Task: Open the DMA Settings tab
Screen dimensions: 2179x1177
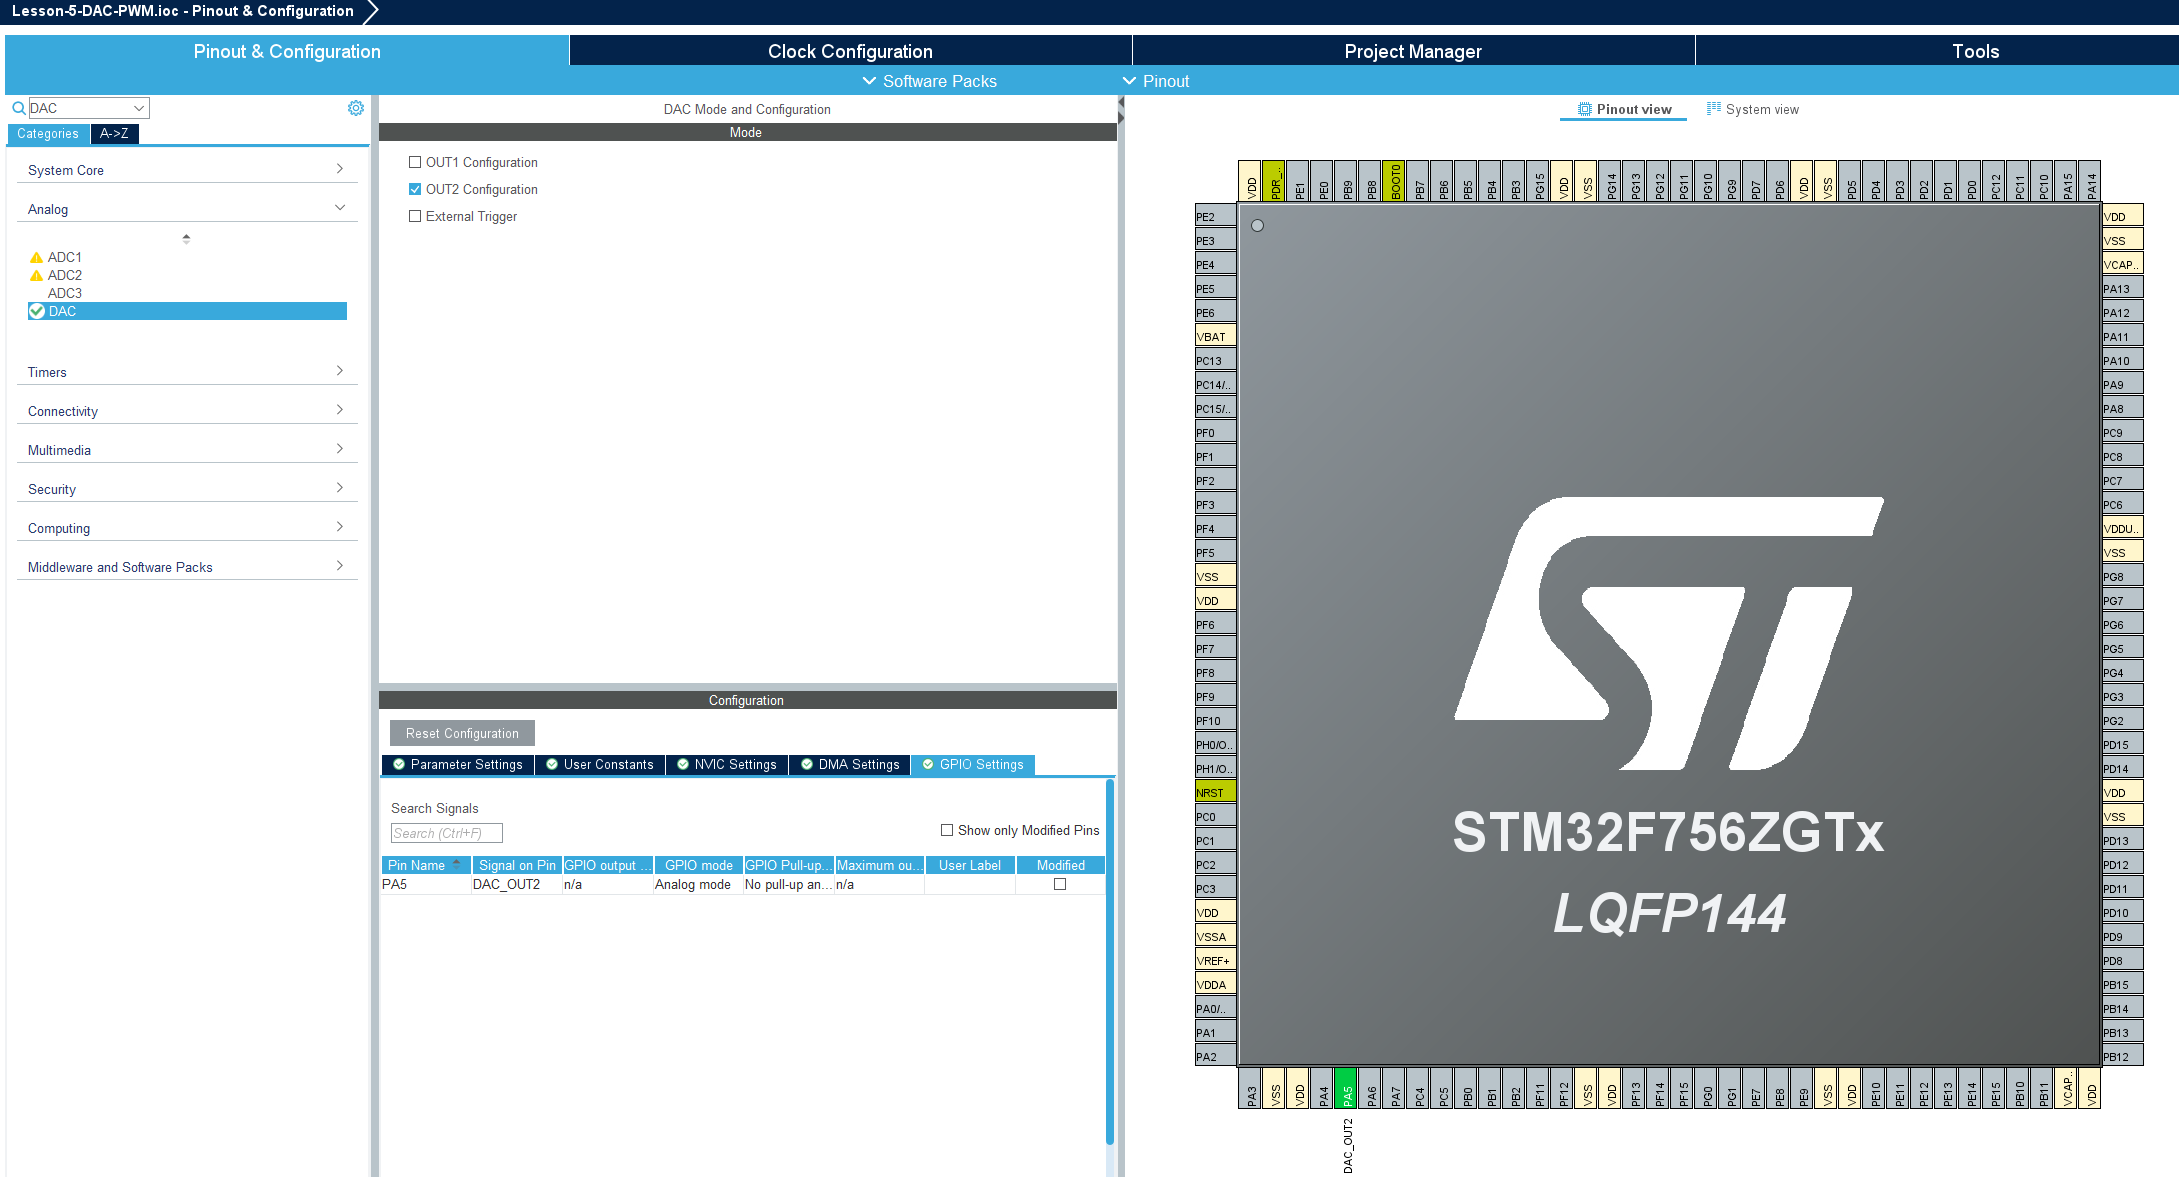Action: (x=850, y=765)
